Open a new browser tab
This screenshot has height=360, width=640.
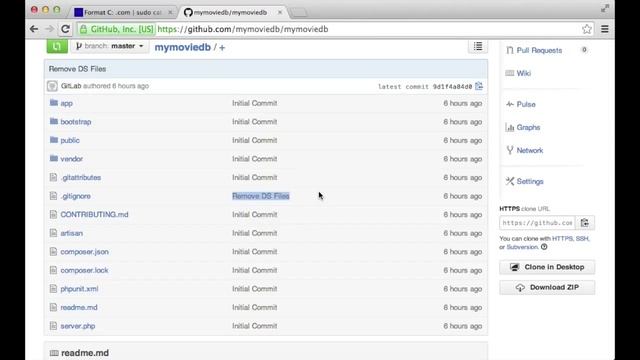[299, 13]
